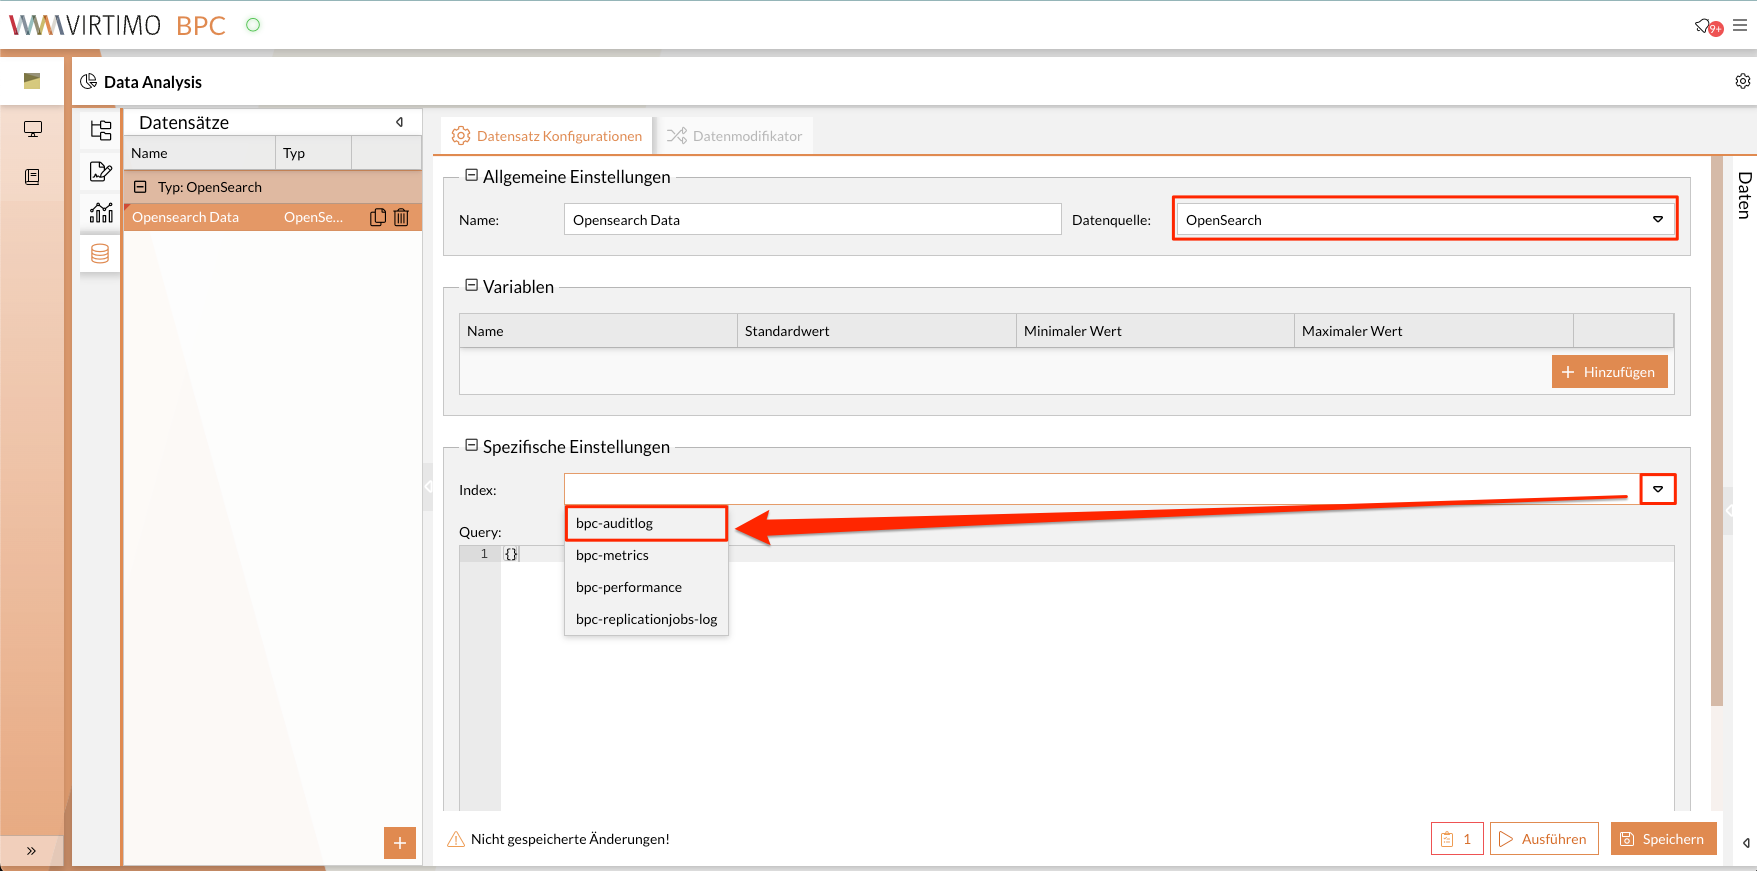Click into the Index input field

(x=1102, y=489)
